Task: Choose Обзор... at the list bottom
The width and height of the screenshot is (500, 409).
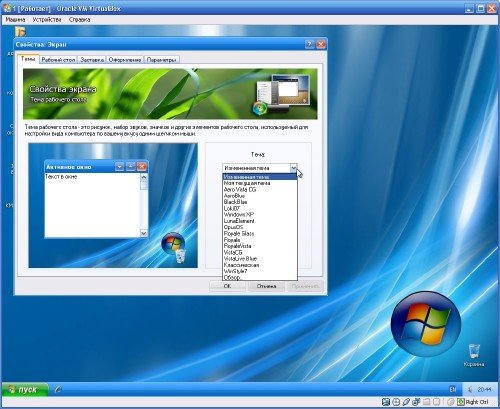Action: [260, 277]
